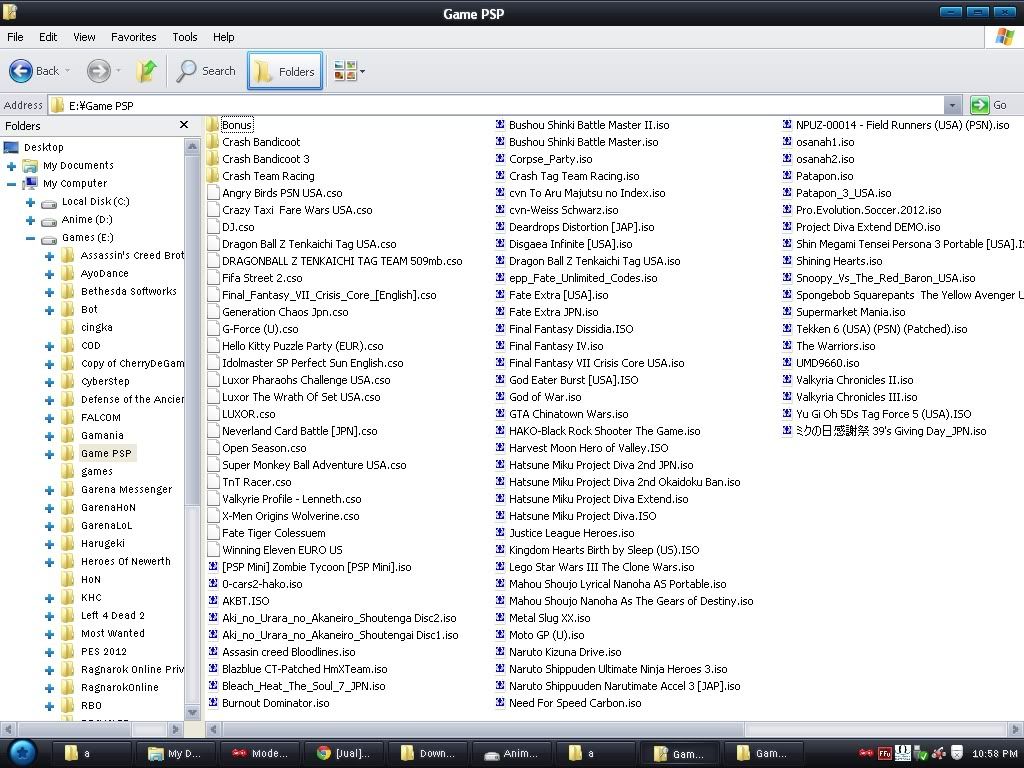Click the address field E:¥Game PSP

tap(496, 105)
